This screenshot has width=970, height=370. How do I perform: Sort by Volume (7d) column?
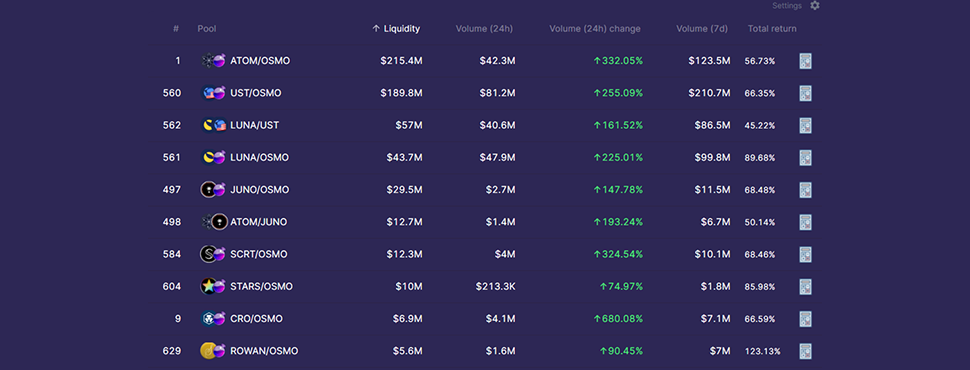[702, 28]
